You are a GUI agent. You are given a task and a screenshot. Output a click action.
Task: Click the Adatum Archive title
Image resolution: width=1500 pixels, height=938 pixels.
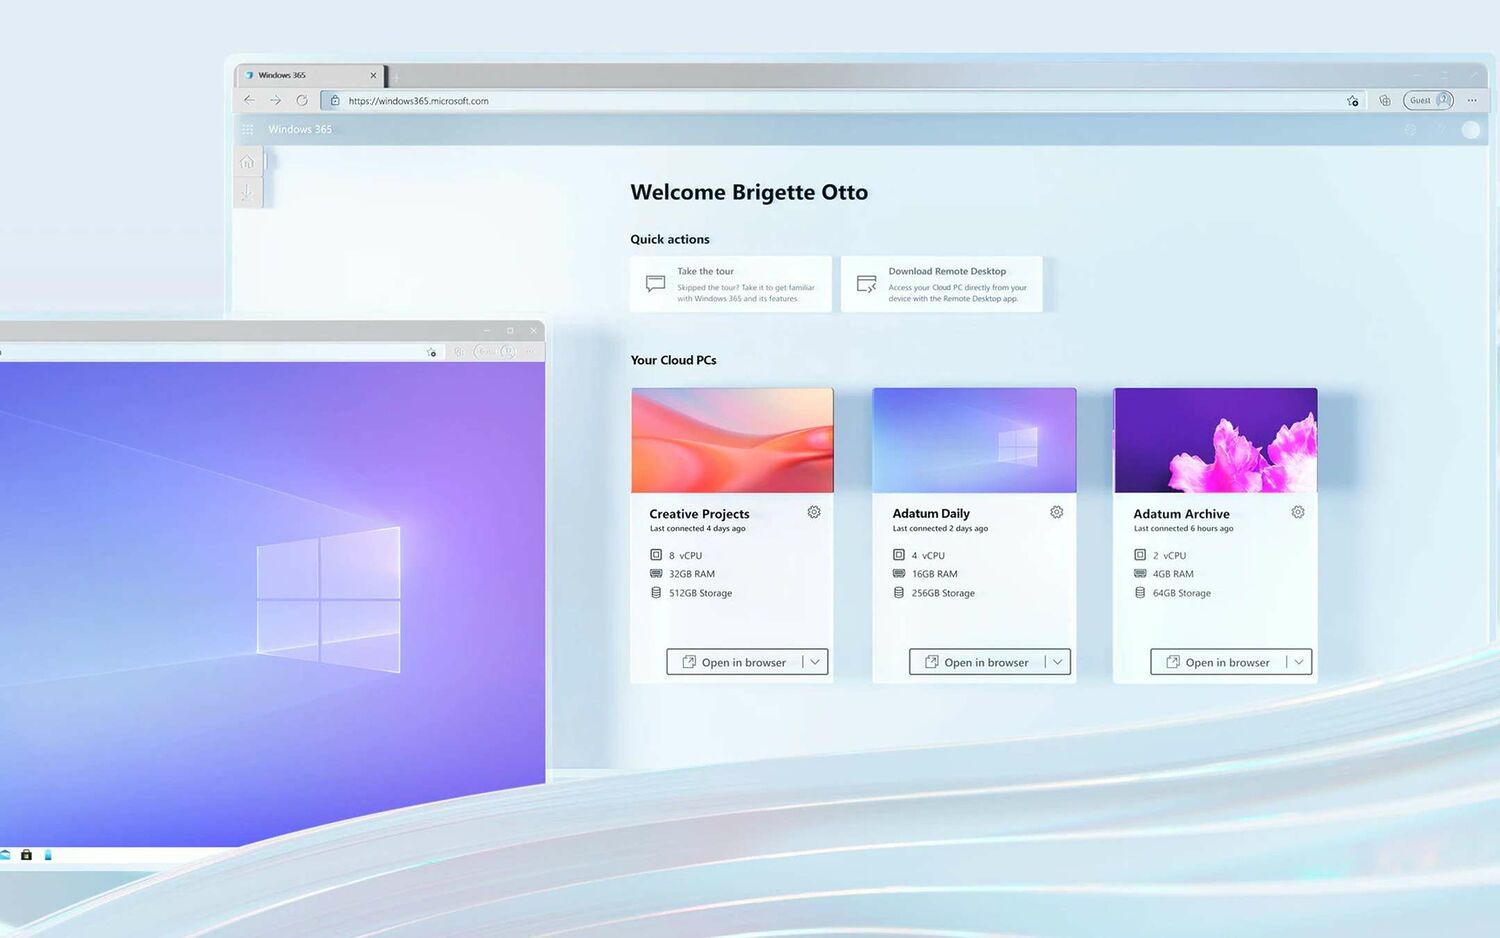(x=1181, y=514)
